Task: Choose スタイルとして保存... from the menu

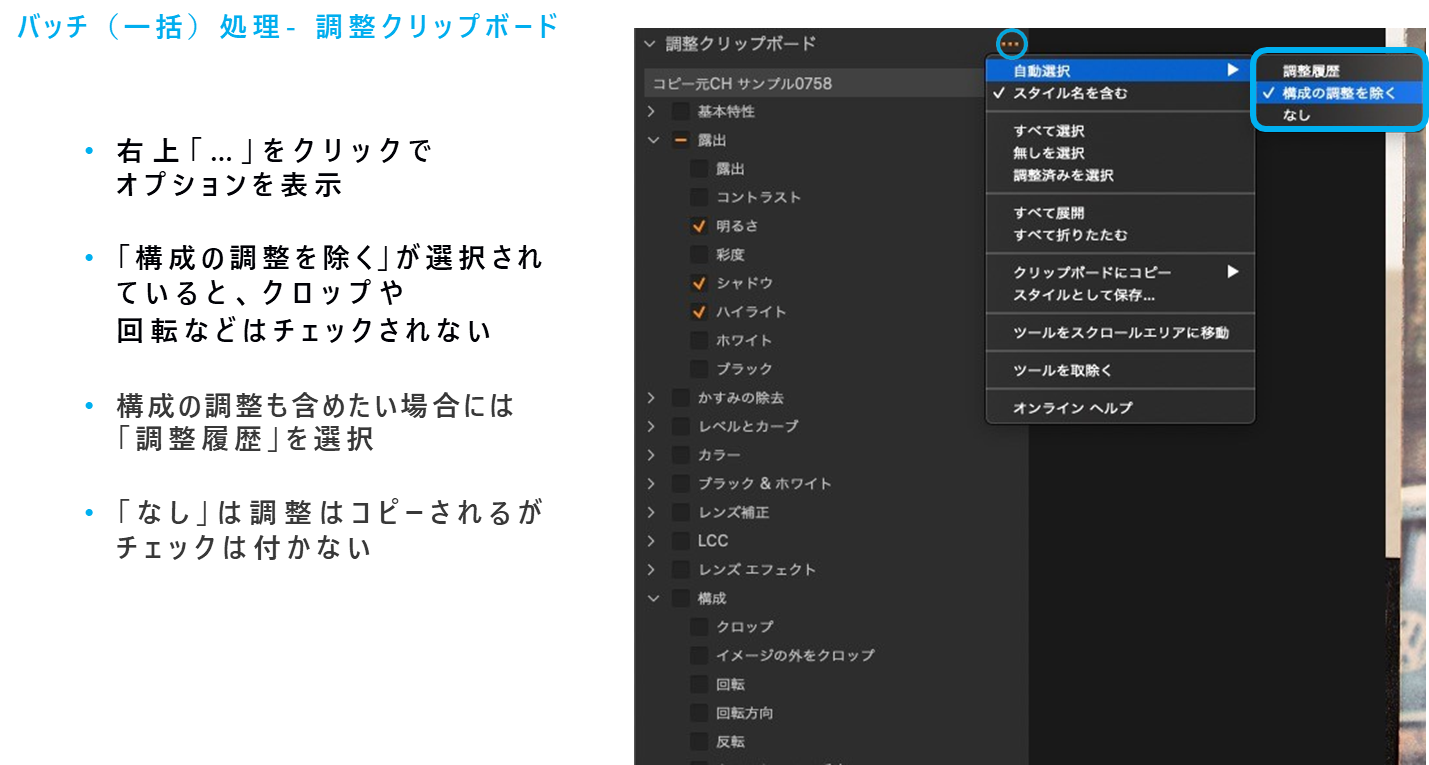Action: click(x=1119, y=295)
